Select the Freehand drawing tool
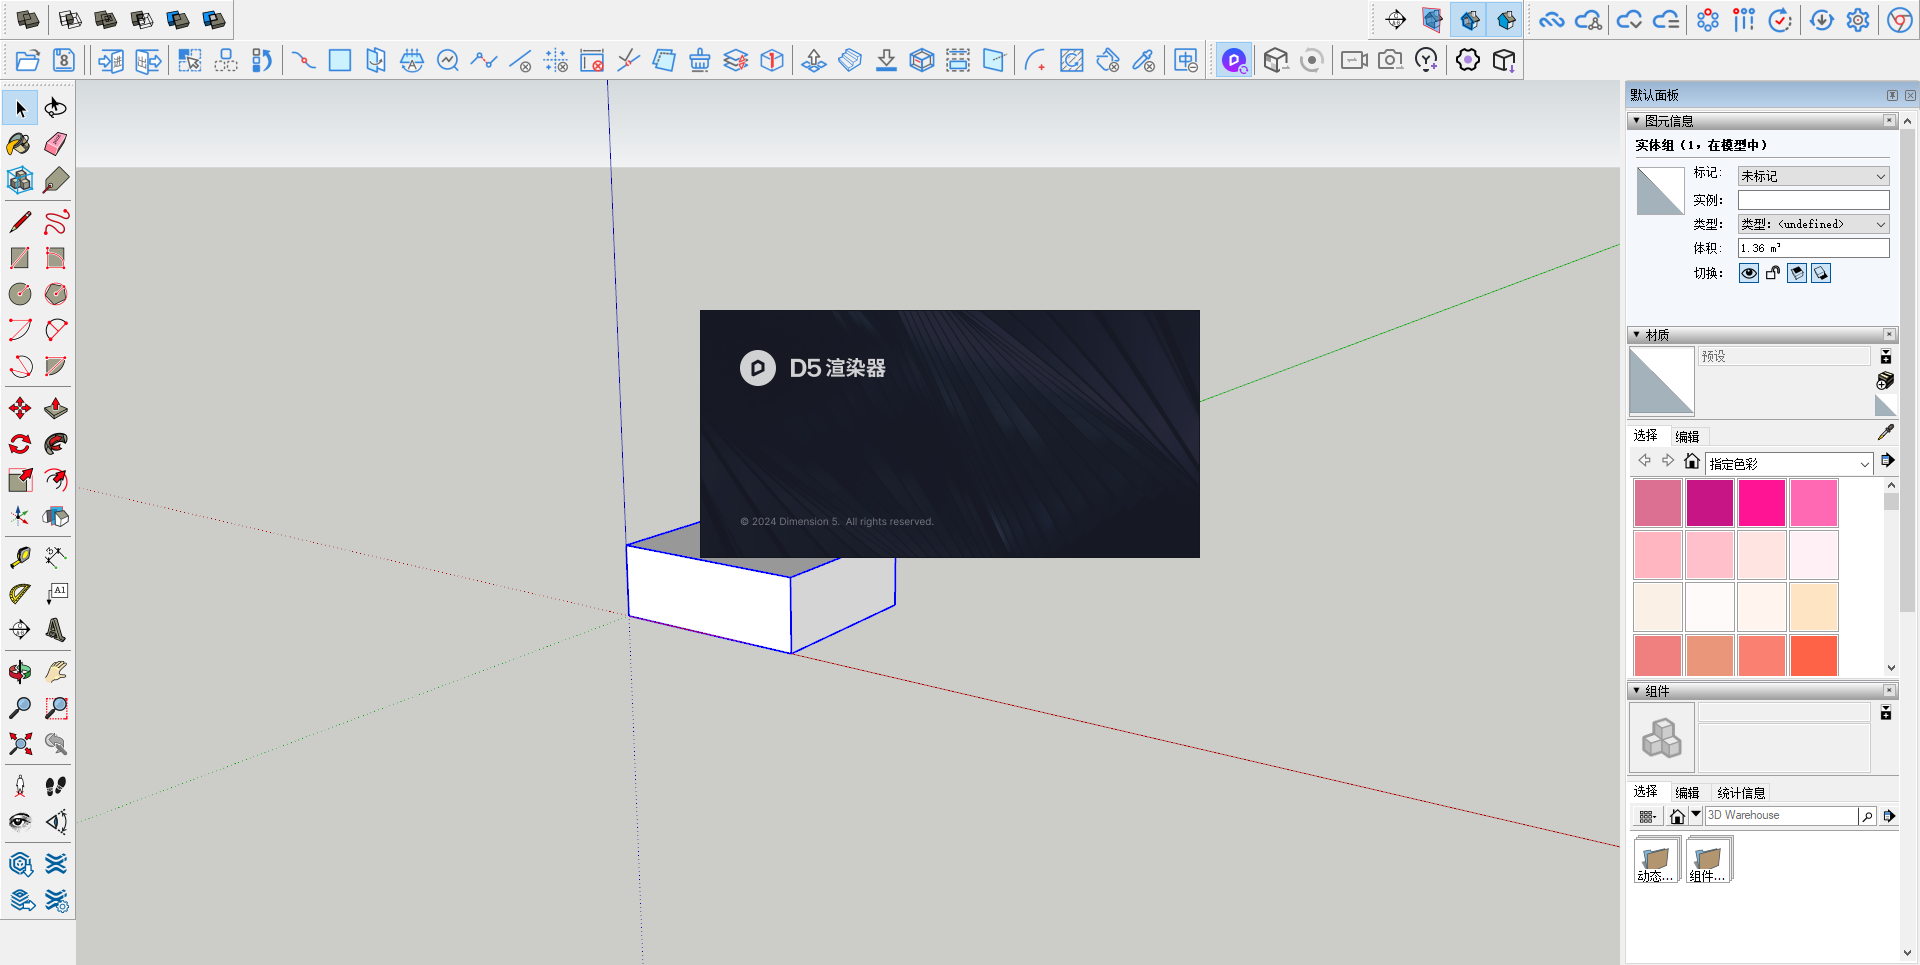The width and height of the screenshot is (1920, 965). 56,221
